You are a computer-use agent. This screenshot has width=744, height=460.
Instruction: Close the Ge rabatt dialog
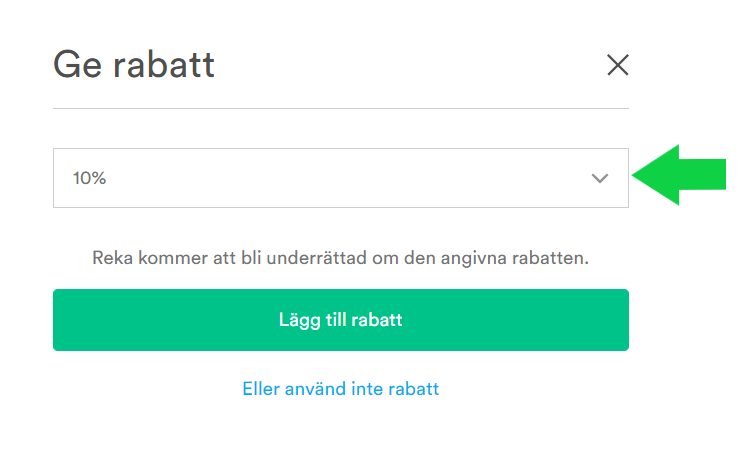pos(617,65)
